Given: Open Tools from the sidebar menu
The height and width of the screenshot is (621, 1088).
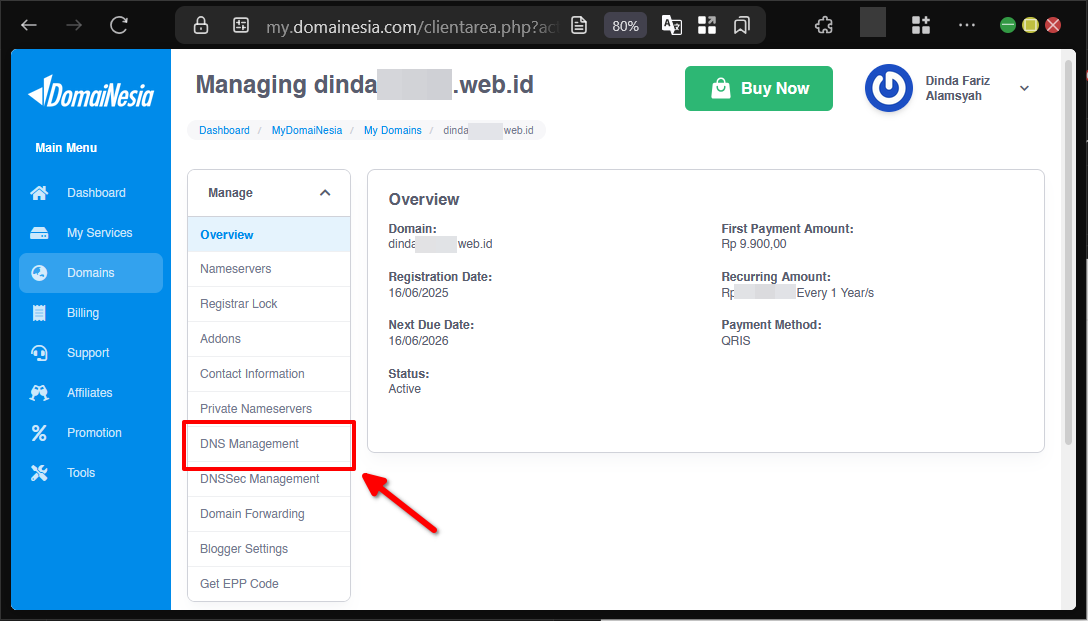Looking at the screenshot, I should [x=81, y=472].
